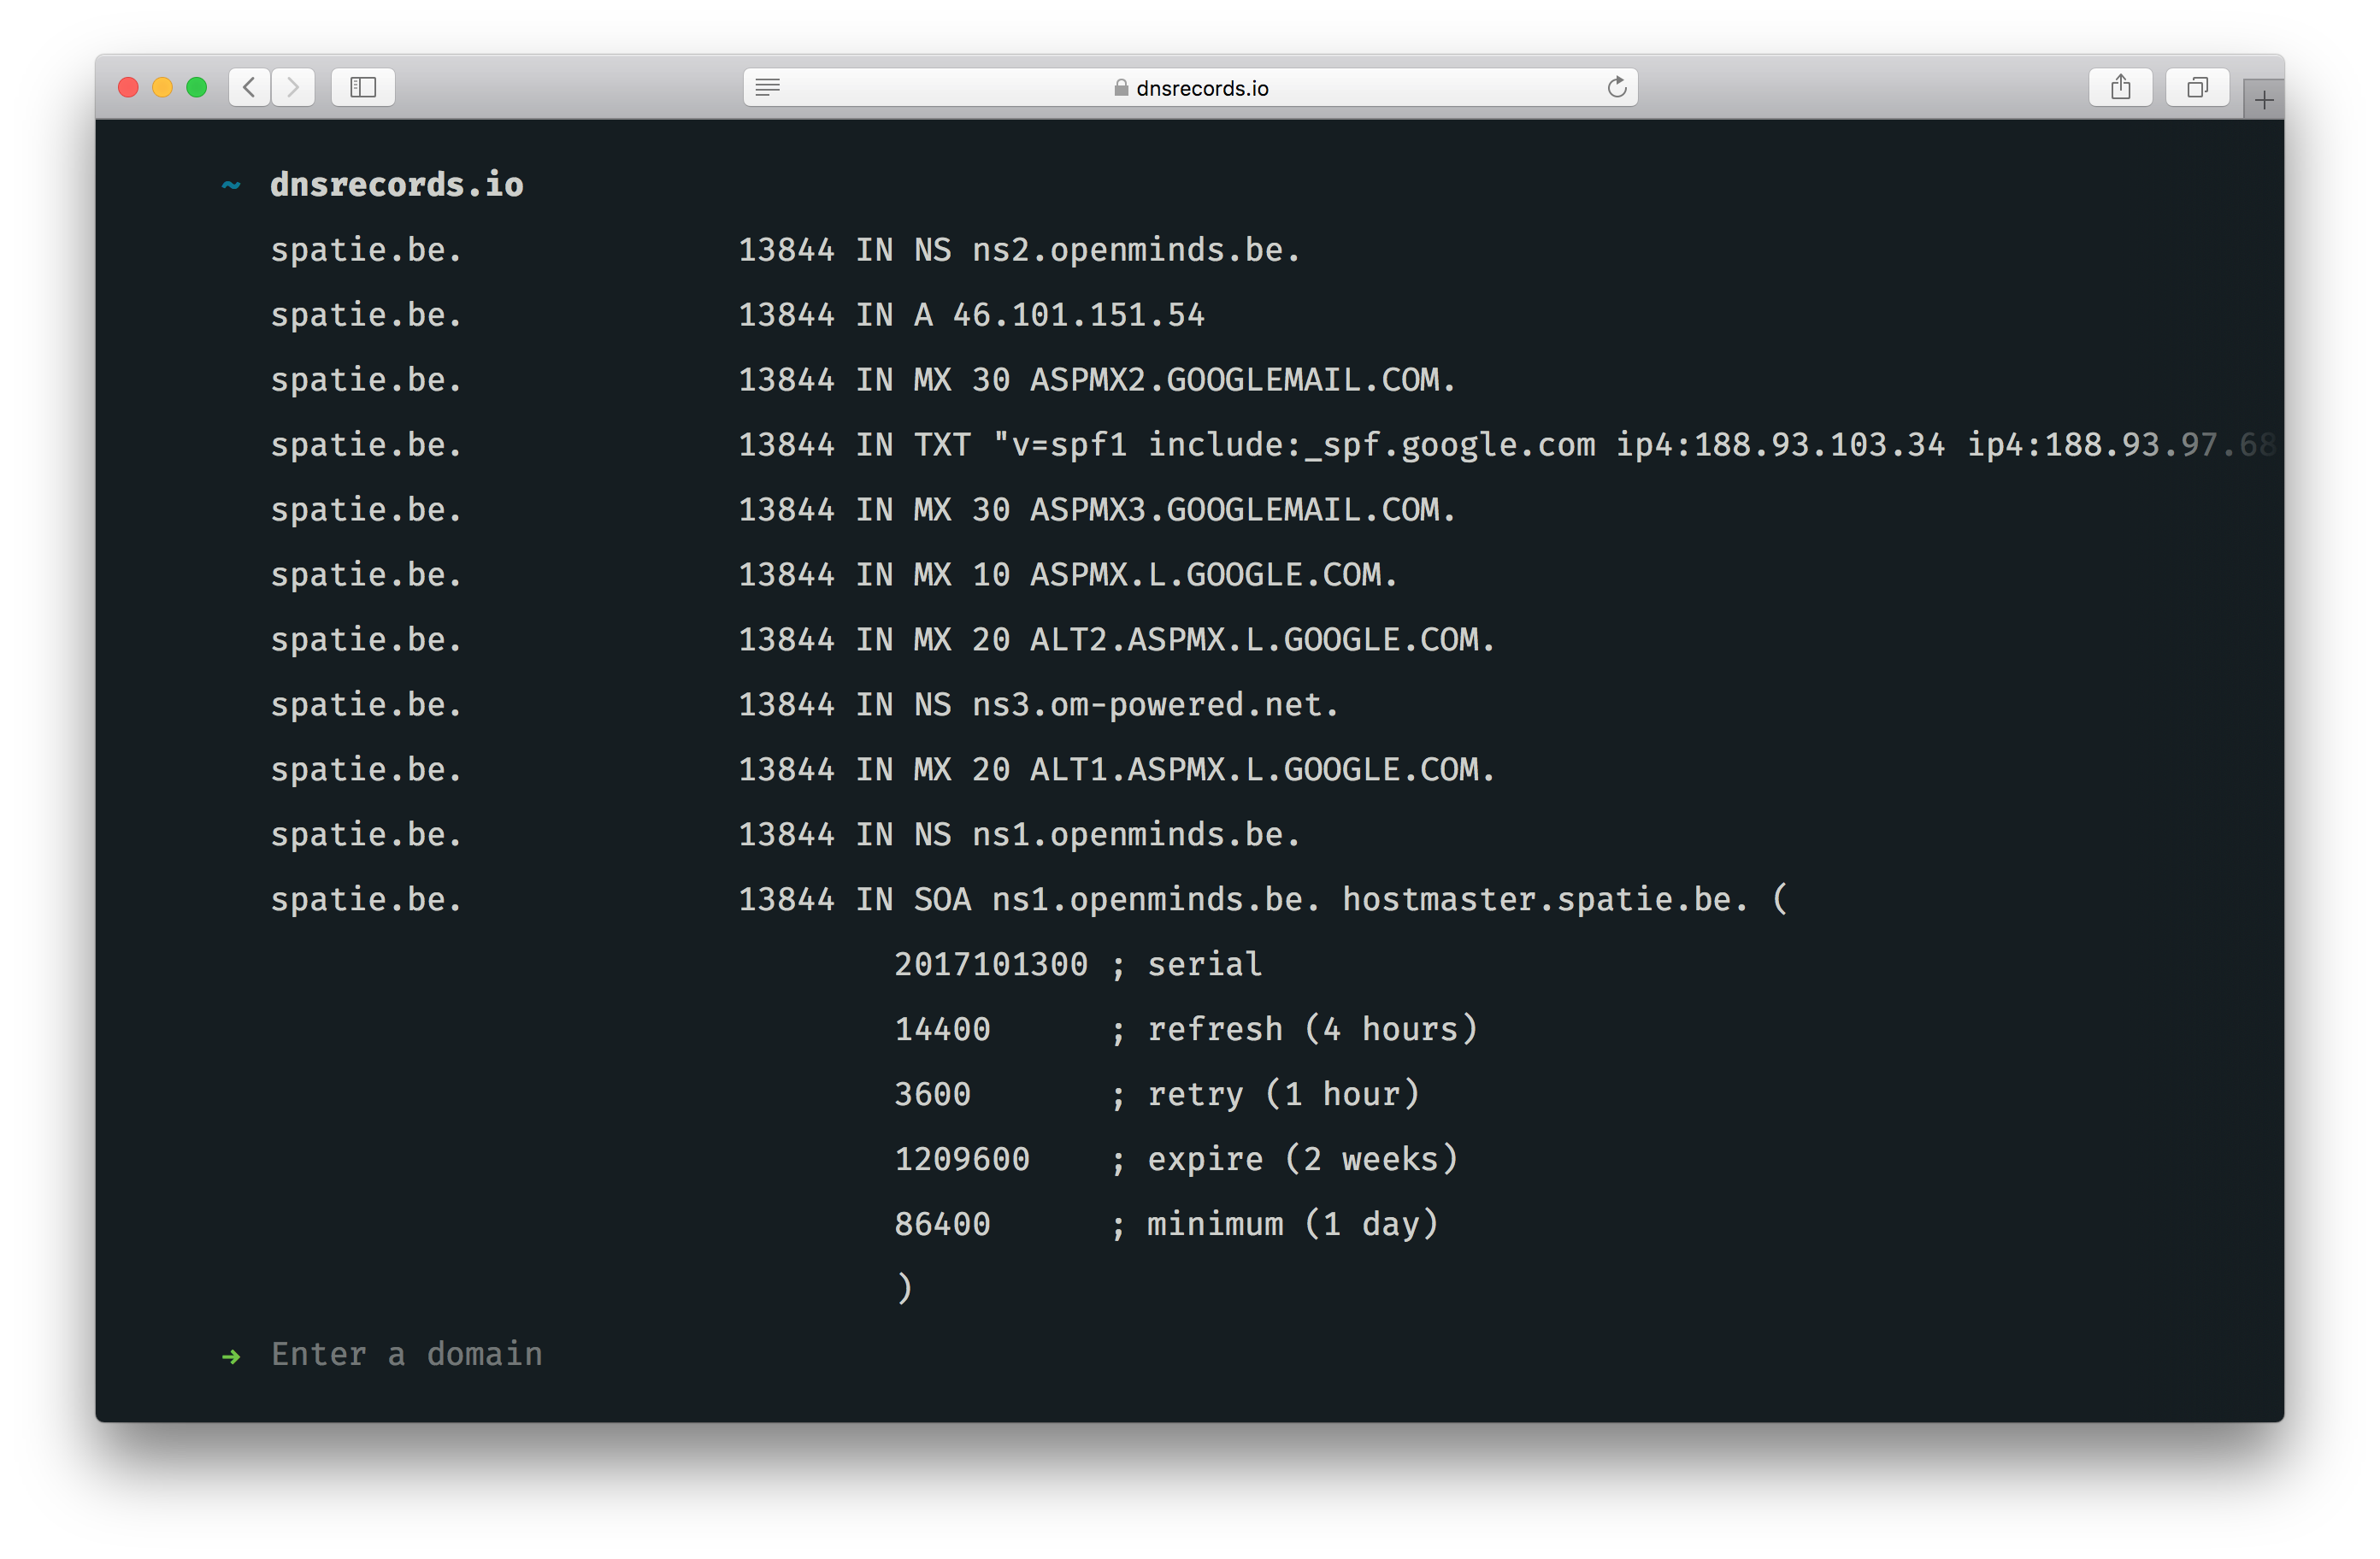Screen dimensions: 2380x1559
Task: Click the green arrow prompt icon
Action: pyautogui.click(x=231, y=1356)
